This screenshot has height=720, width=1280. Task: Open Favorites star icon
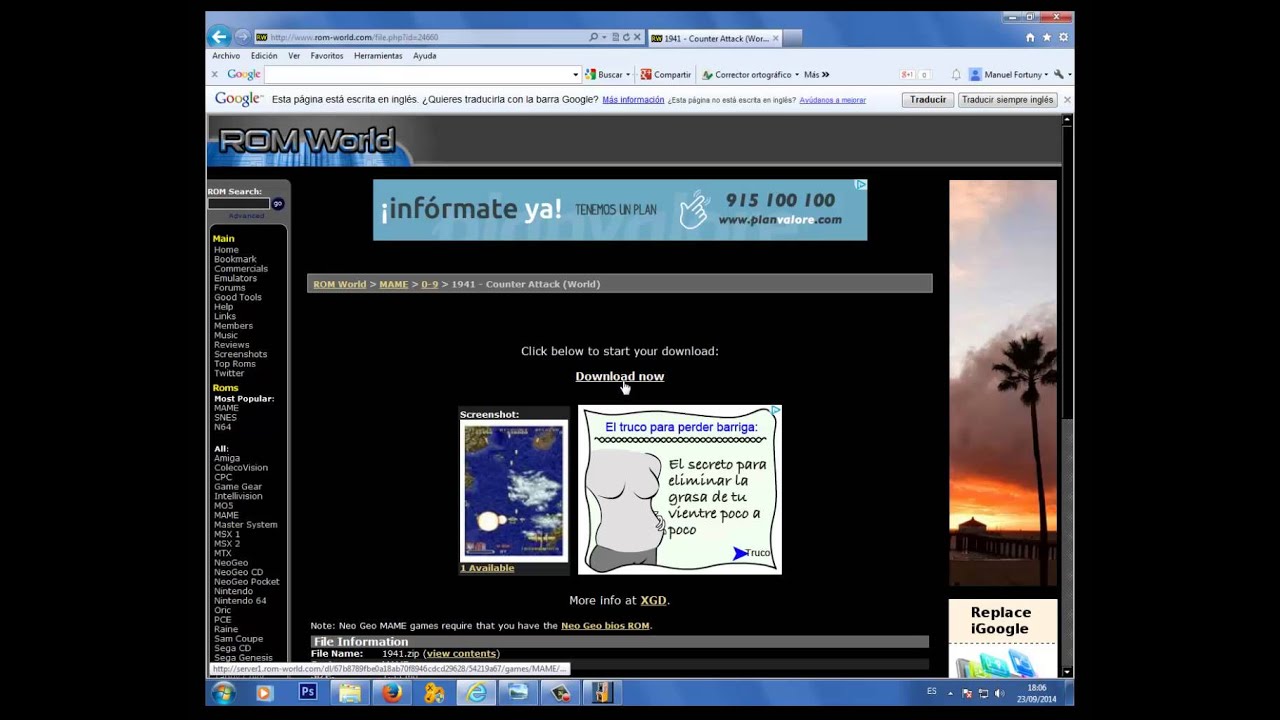coord(1047,37)
